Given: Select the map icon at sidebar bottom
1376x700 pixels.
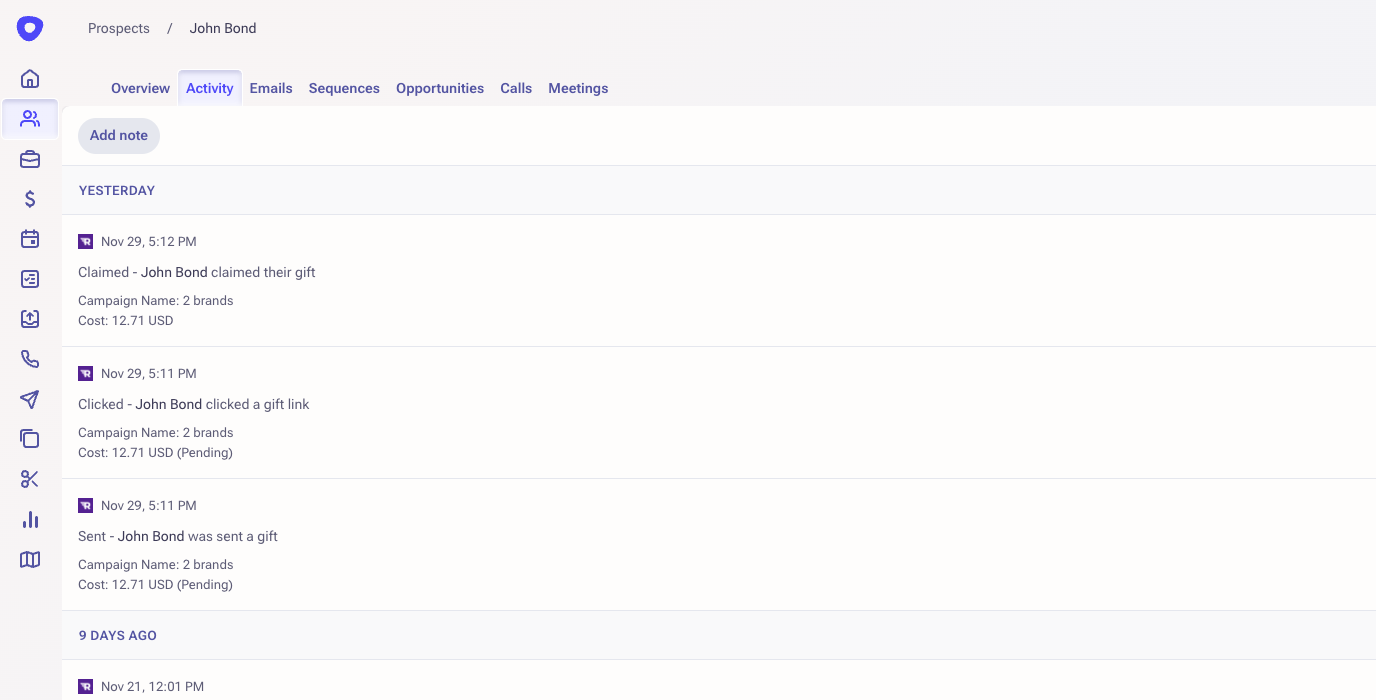Looking at the screenshot, I should (x=29, y=559).
